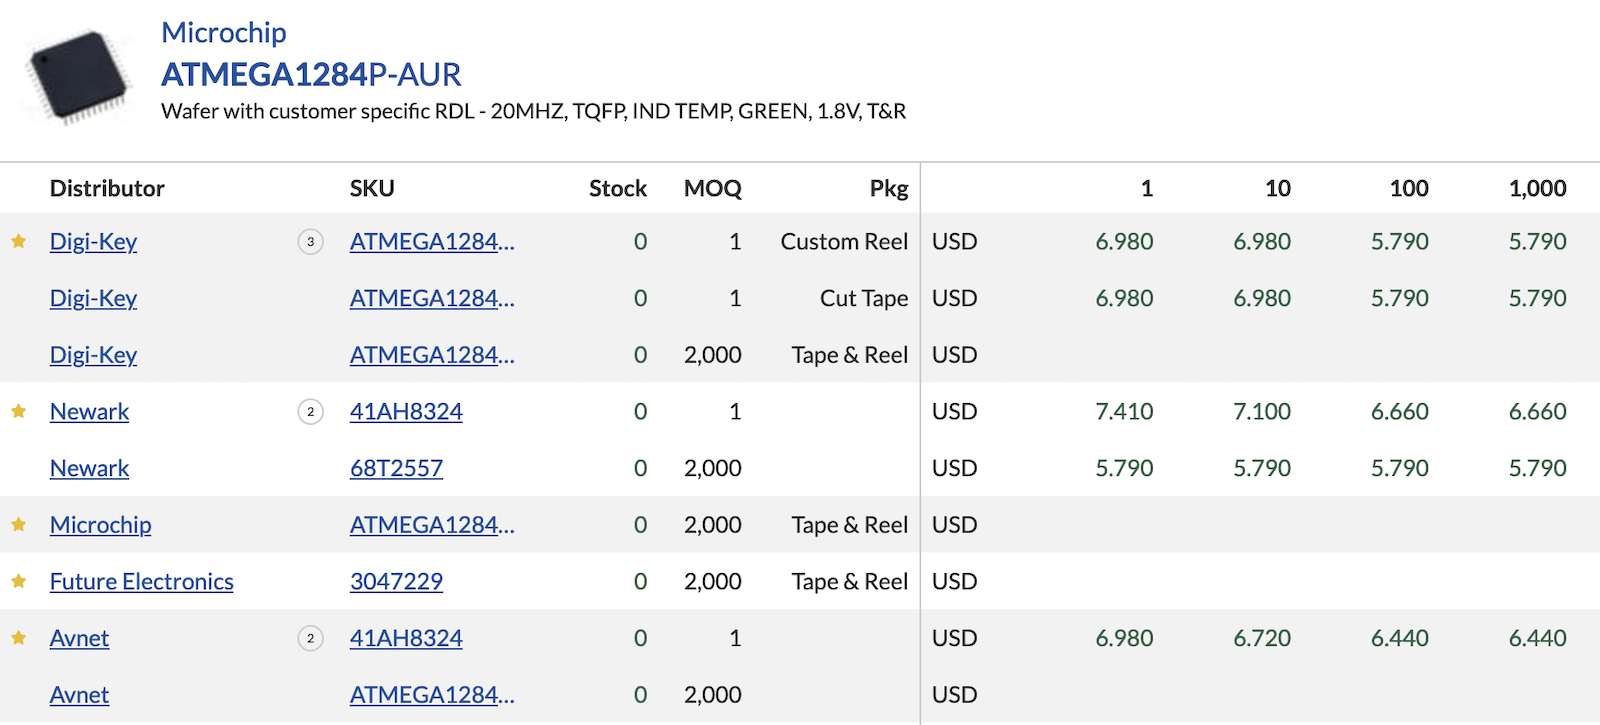Click the SKU column header
Viewport: 1600px width, 725px height.
[x=372, y=188]
